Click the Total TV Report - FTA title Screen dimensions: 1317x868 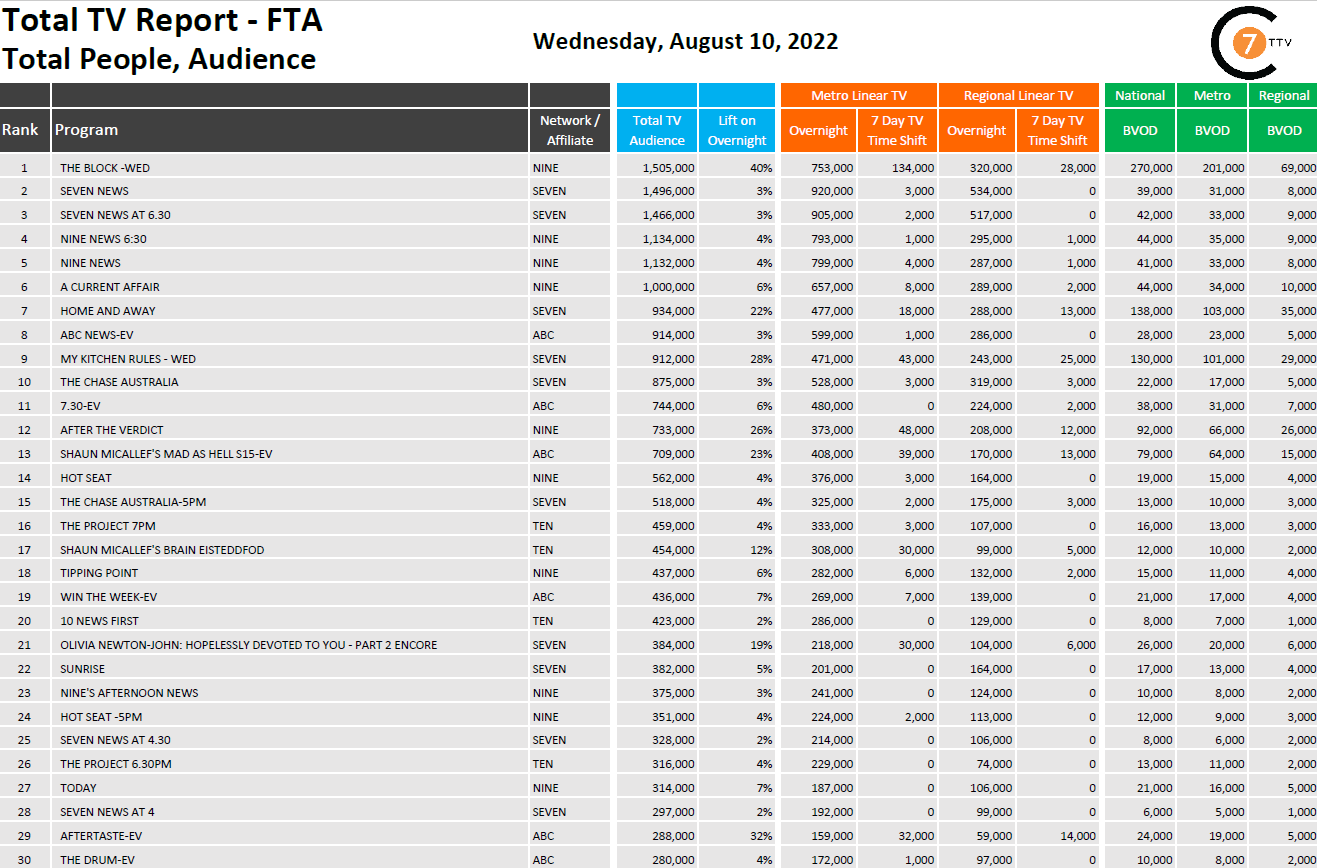(x=162, y=20)
